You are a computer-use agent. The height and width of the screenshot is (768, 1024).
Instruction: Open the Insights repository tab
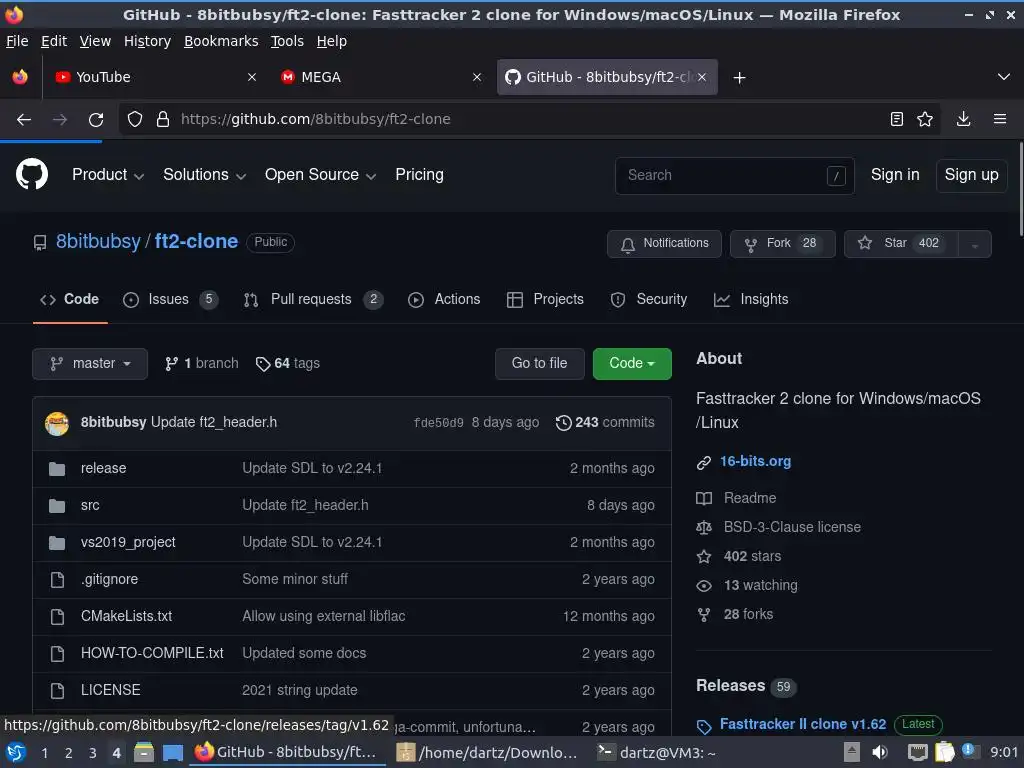751,300
